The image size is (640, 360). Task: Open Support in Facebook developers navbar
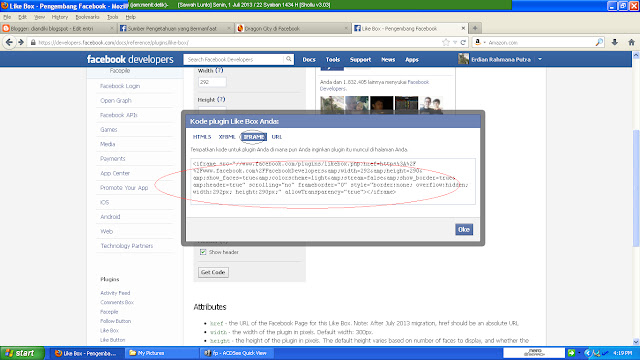[x=360, y=59]
